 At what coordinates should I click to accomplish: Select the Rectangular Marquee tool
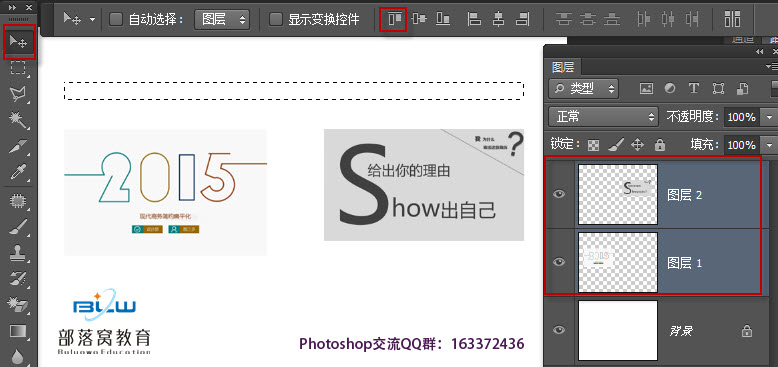pyautogui.click(x=18, y=68)
